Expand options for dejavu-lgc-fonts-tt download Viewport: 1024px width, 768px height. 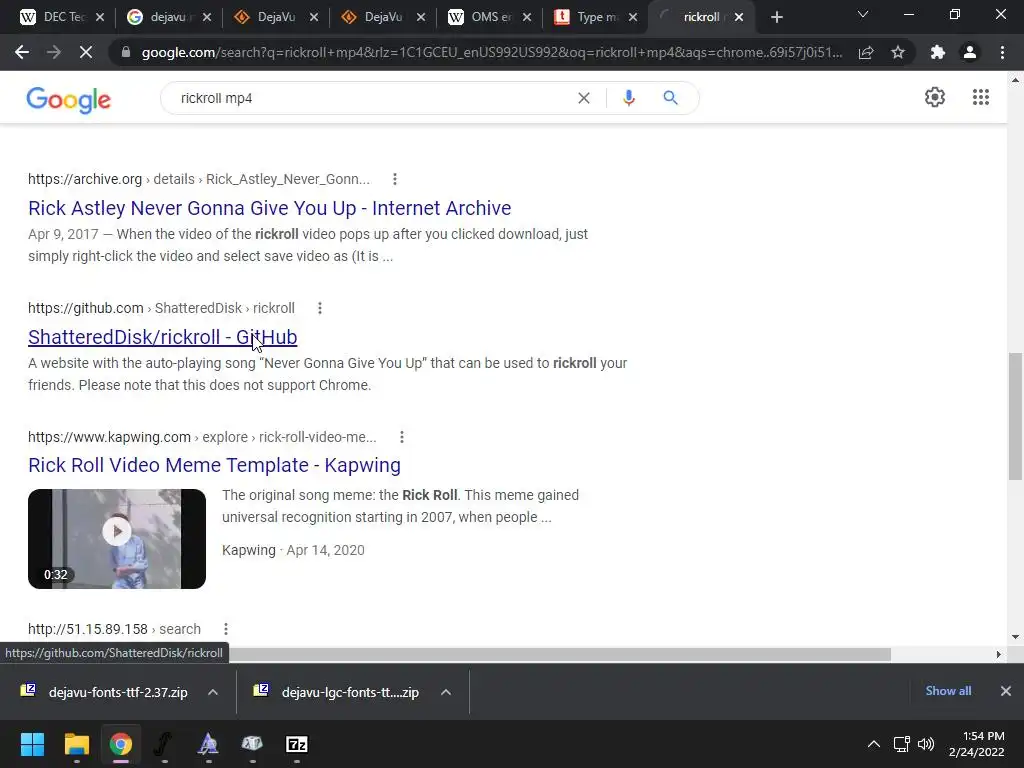pos(445,692)
